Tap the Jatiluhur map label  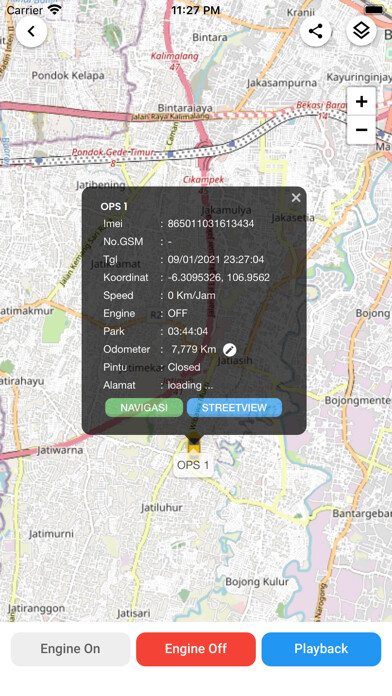162,507
